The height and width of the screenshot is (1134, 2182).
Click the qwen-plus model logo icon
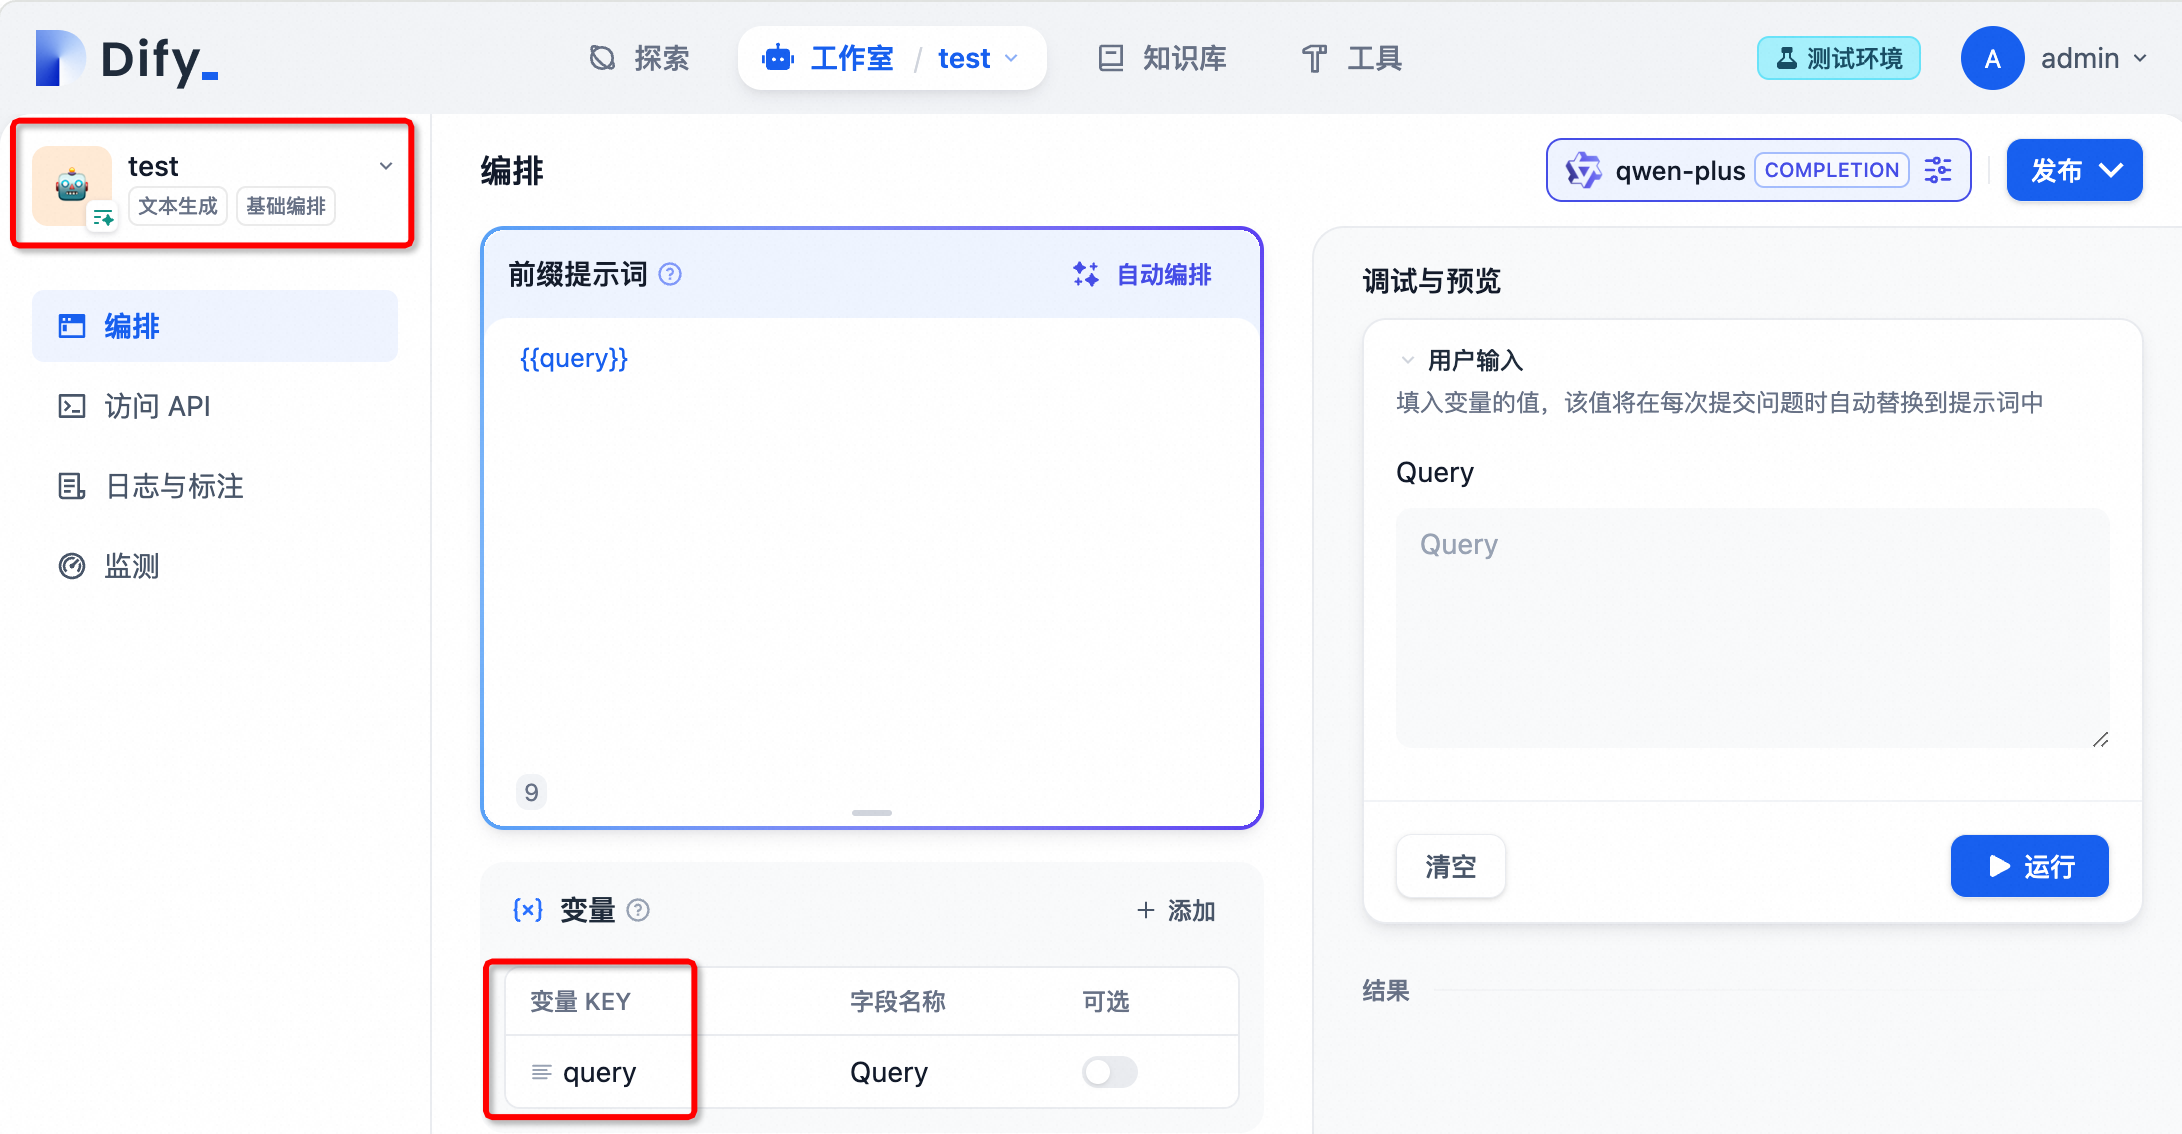click(x=1583, y=170)
